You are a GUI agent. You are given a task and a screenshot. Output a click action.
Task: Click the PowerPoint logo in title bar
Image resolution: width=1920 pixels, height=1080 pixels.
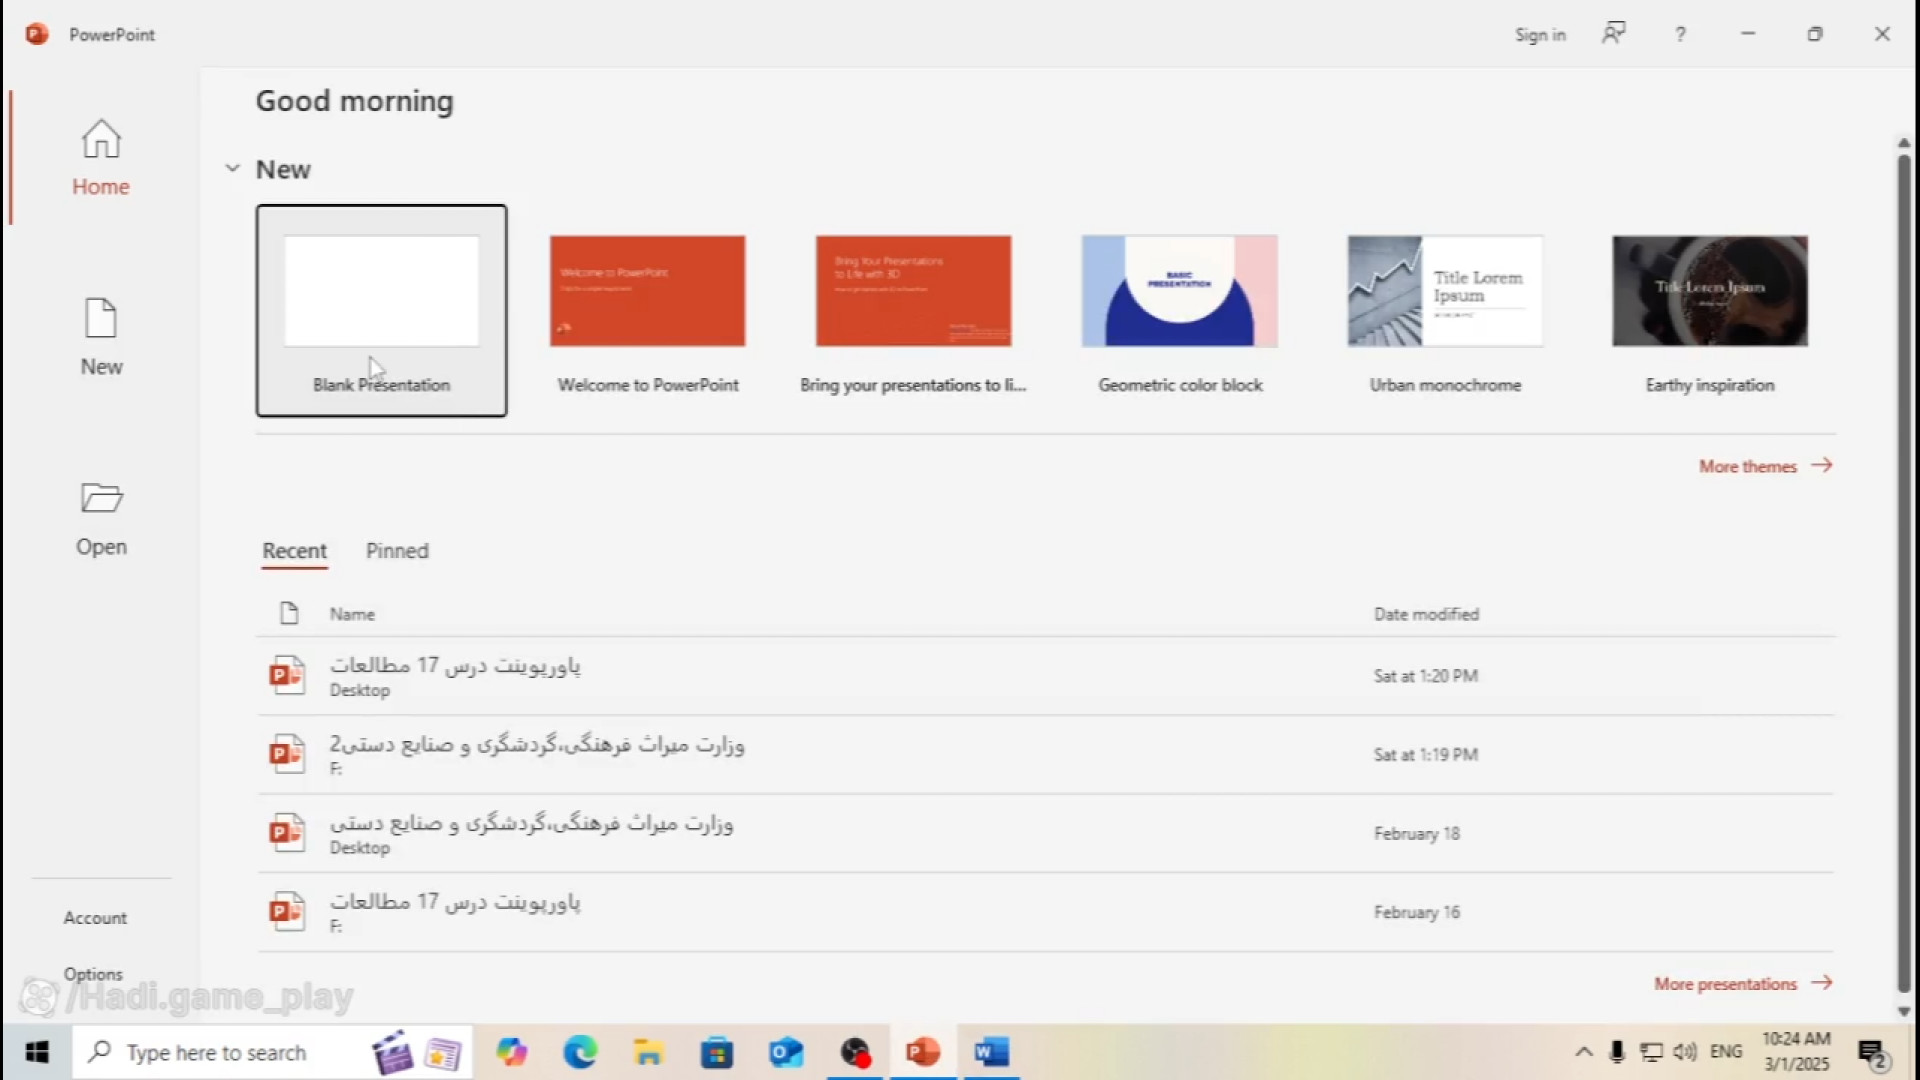point(37,34)
